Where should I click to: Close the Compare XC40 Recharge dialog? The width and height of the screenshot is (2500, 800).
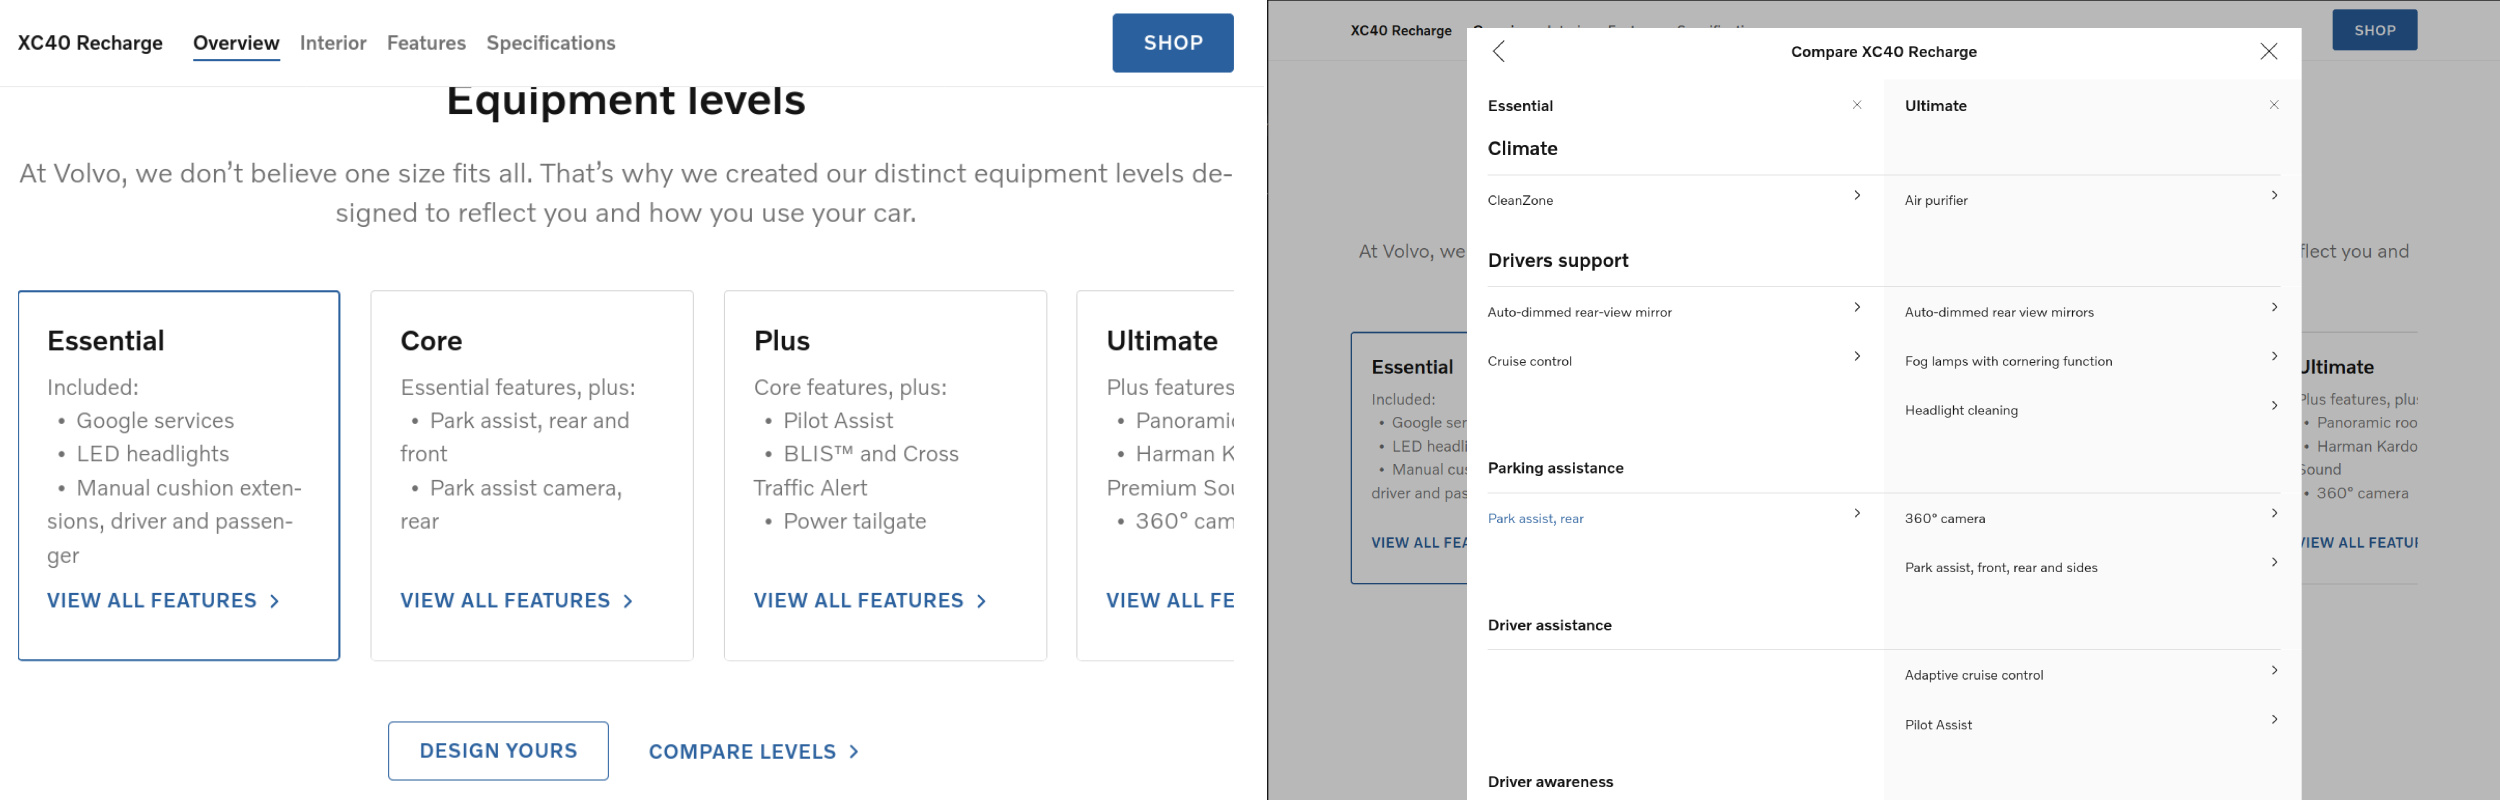point(2268,52)
